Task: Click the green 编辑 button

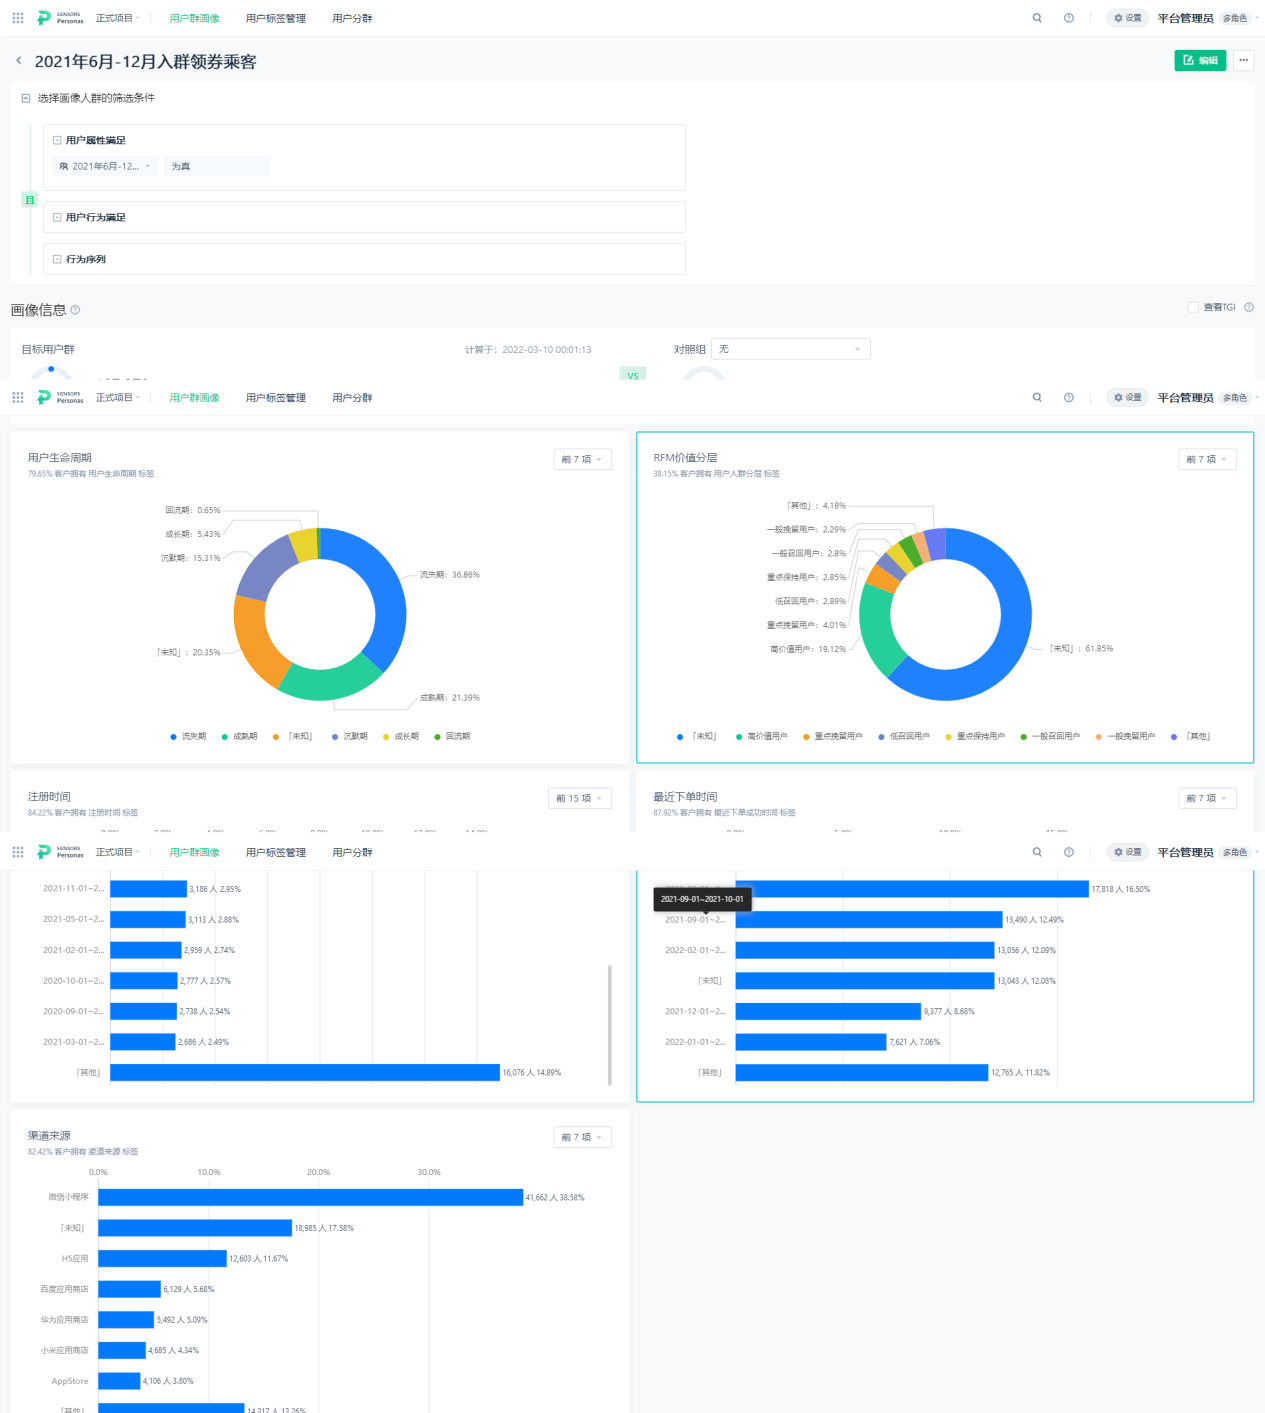Action: click(1199, 60)
